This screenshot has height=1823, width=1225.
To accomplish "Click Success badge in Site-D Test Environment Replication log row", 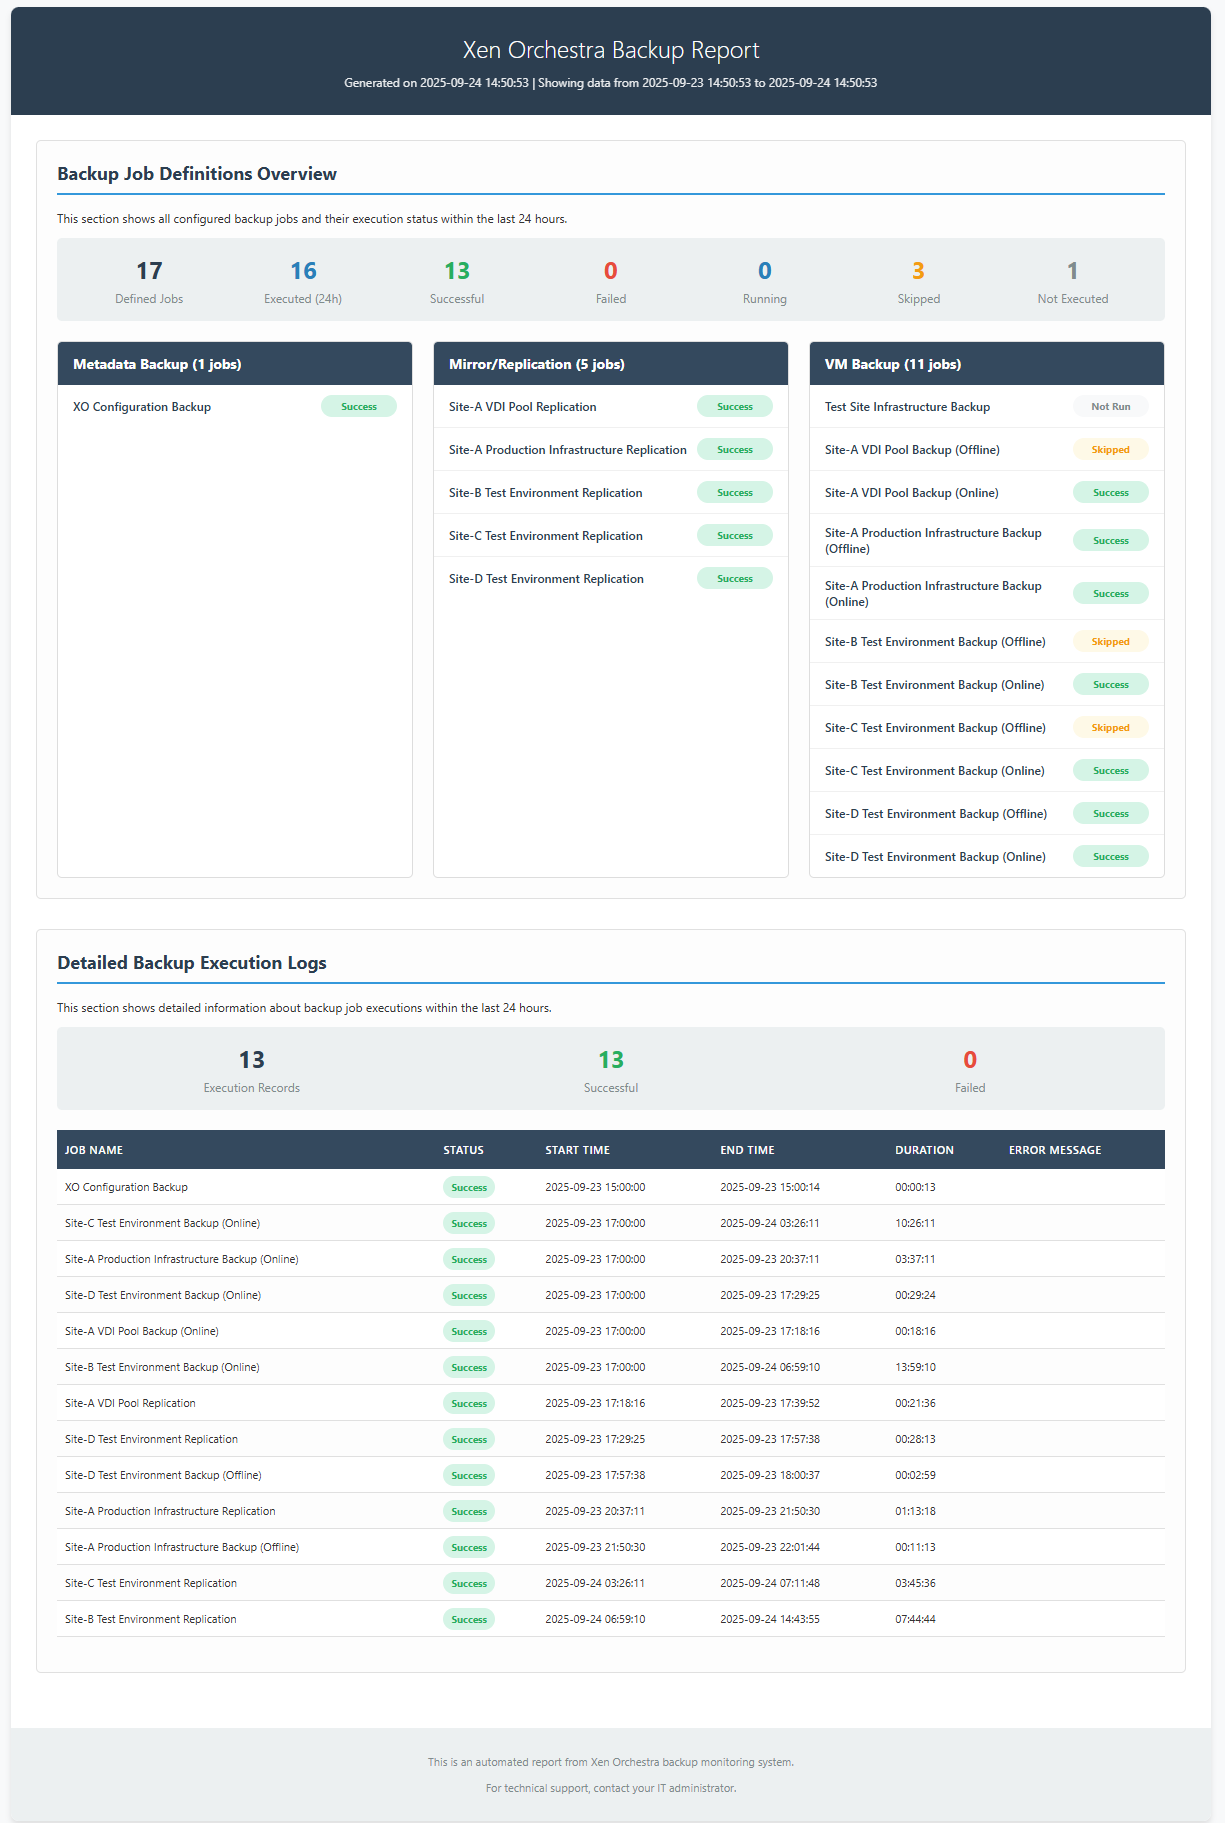I will click(x=469, y=1439).
